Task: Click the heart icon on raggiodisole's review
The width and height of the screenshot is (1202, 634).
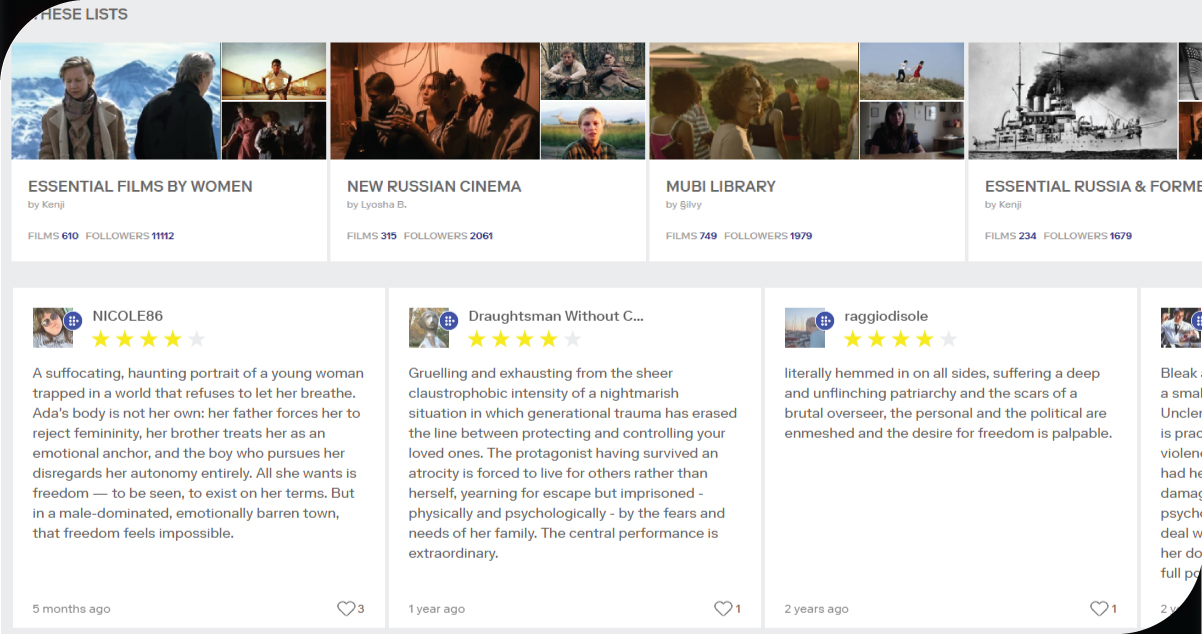Action: point(1098,608)
